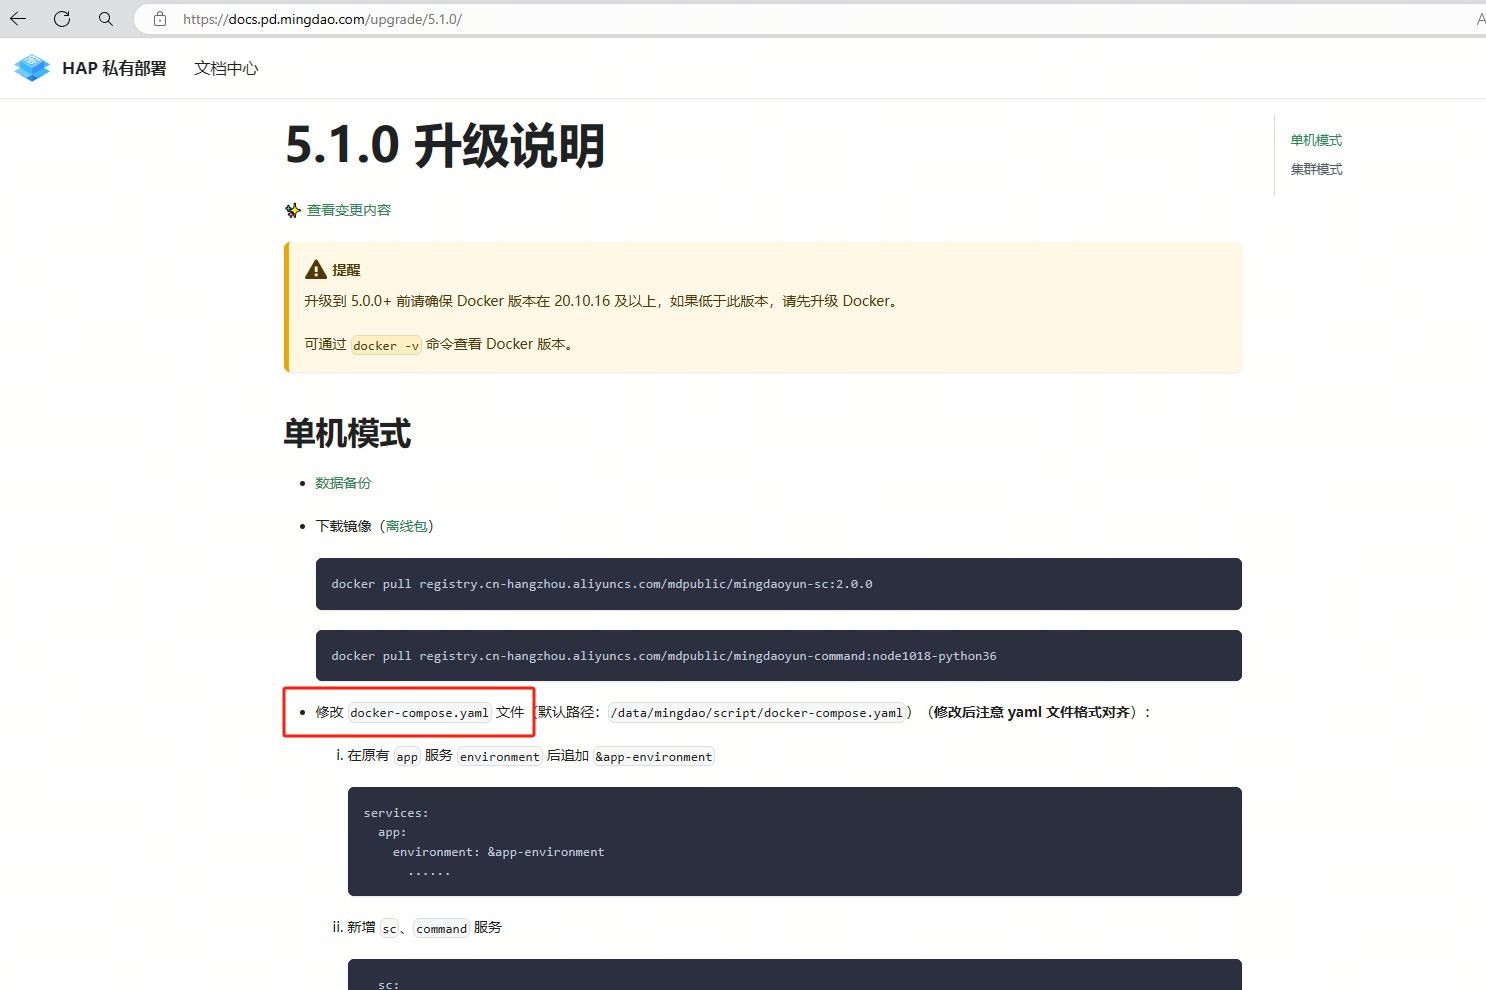The width and height of the screenshot is (1486, 990).
Task: Click the magnifier search icon in browser toolbar
Action: [106, 19]
